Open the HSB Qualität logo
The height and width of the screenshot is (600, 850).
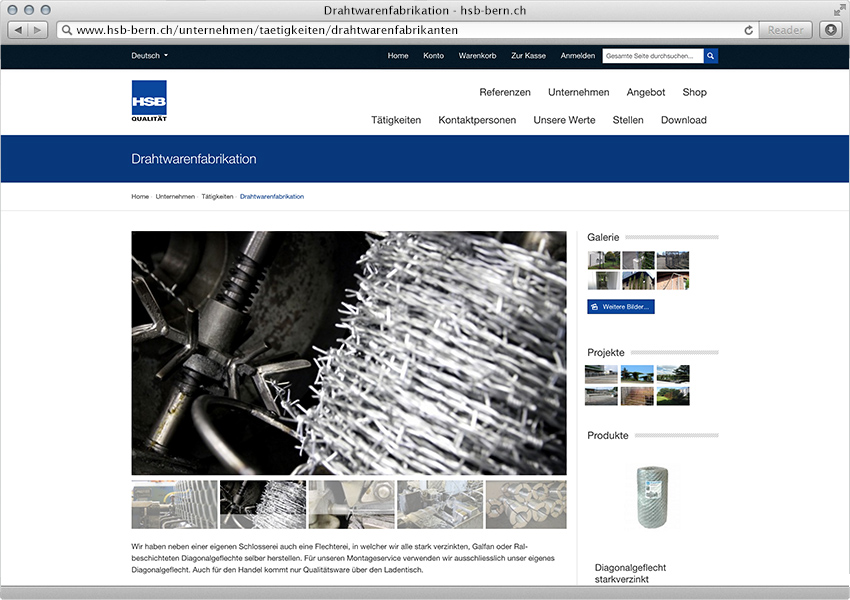[x=149, y=101]
